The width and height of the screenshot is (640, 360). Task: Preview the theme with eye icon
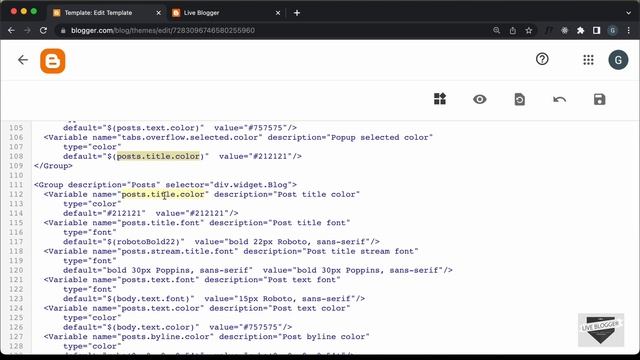tap(480, 99)
